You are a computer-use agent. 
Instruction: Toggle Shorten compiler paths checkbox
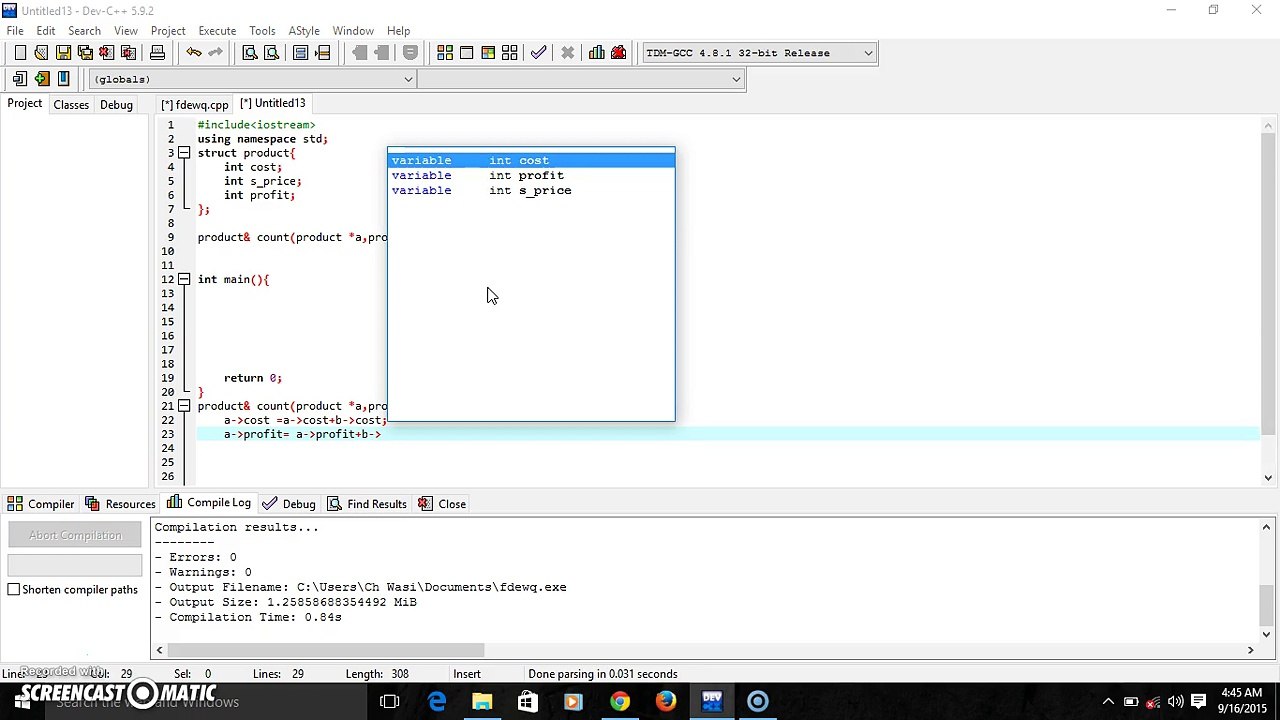[x=14, y=590]
